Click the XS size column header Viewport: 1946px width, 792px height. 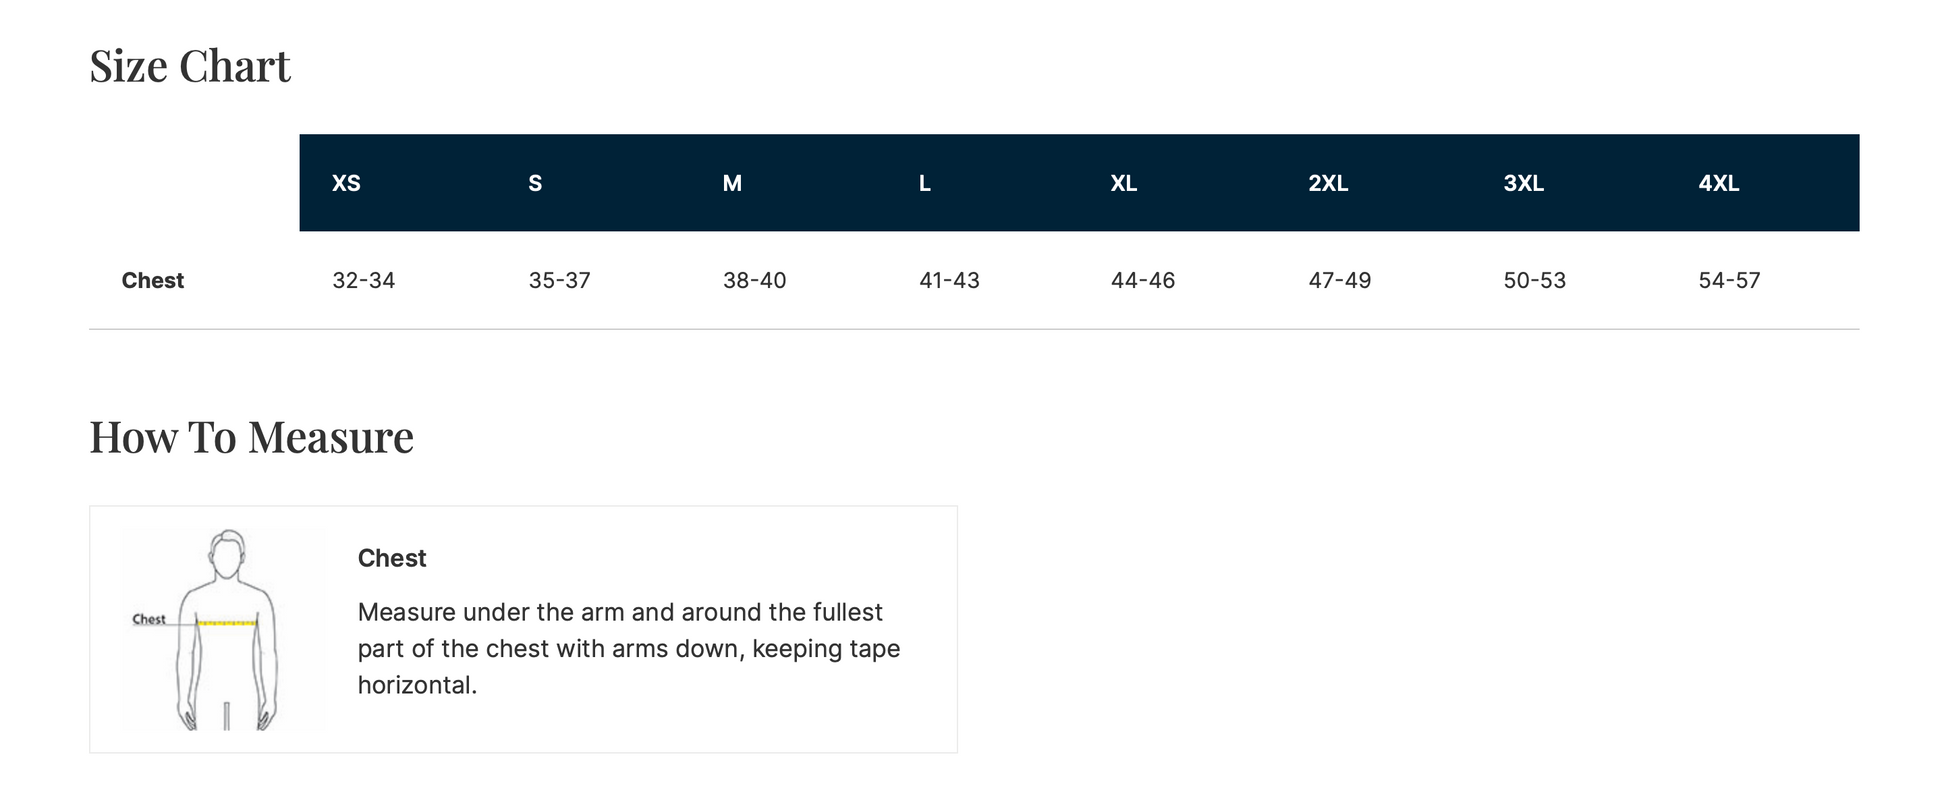coord(346,183)
